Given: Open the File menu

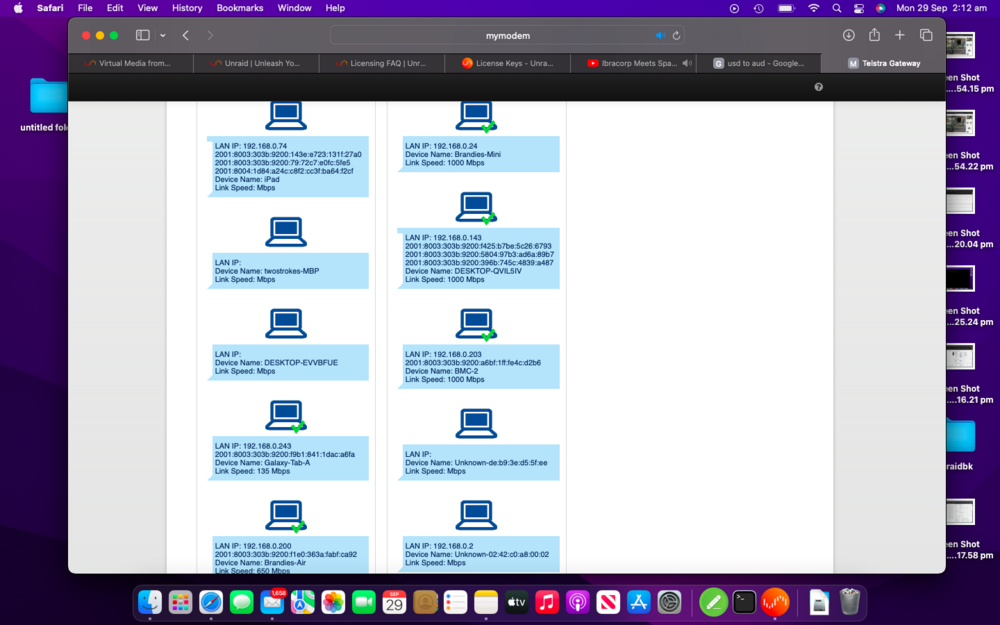Looking at the screenshot, I should pyautogui.click(x=85, y=8).
